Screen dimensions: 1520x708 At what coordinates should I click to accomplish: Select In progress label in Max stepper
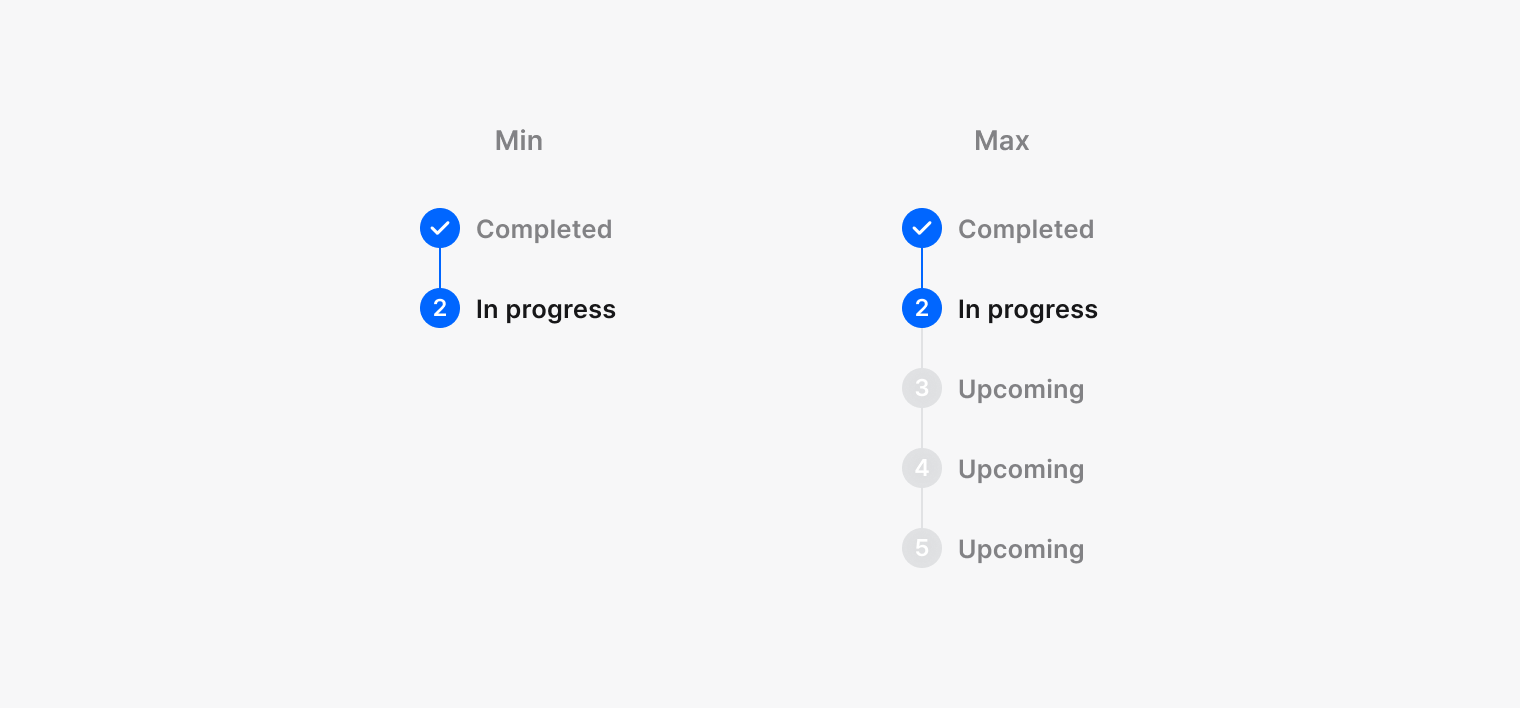tap(1028, 309)
